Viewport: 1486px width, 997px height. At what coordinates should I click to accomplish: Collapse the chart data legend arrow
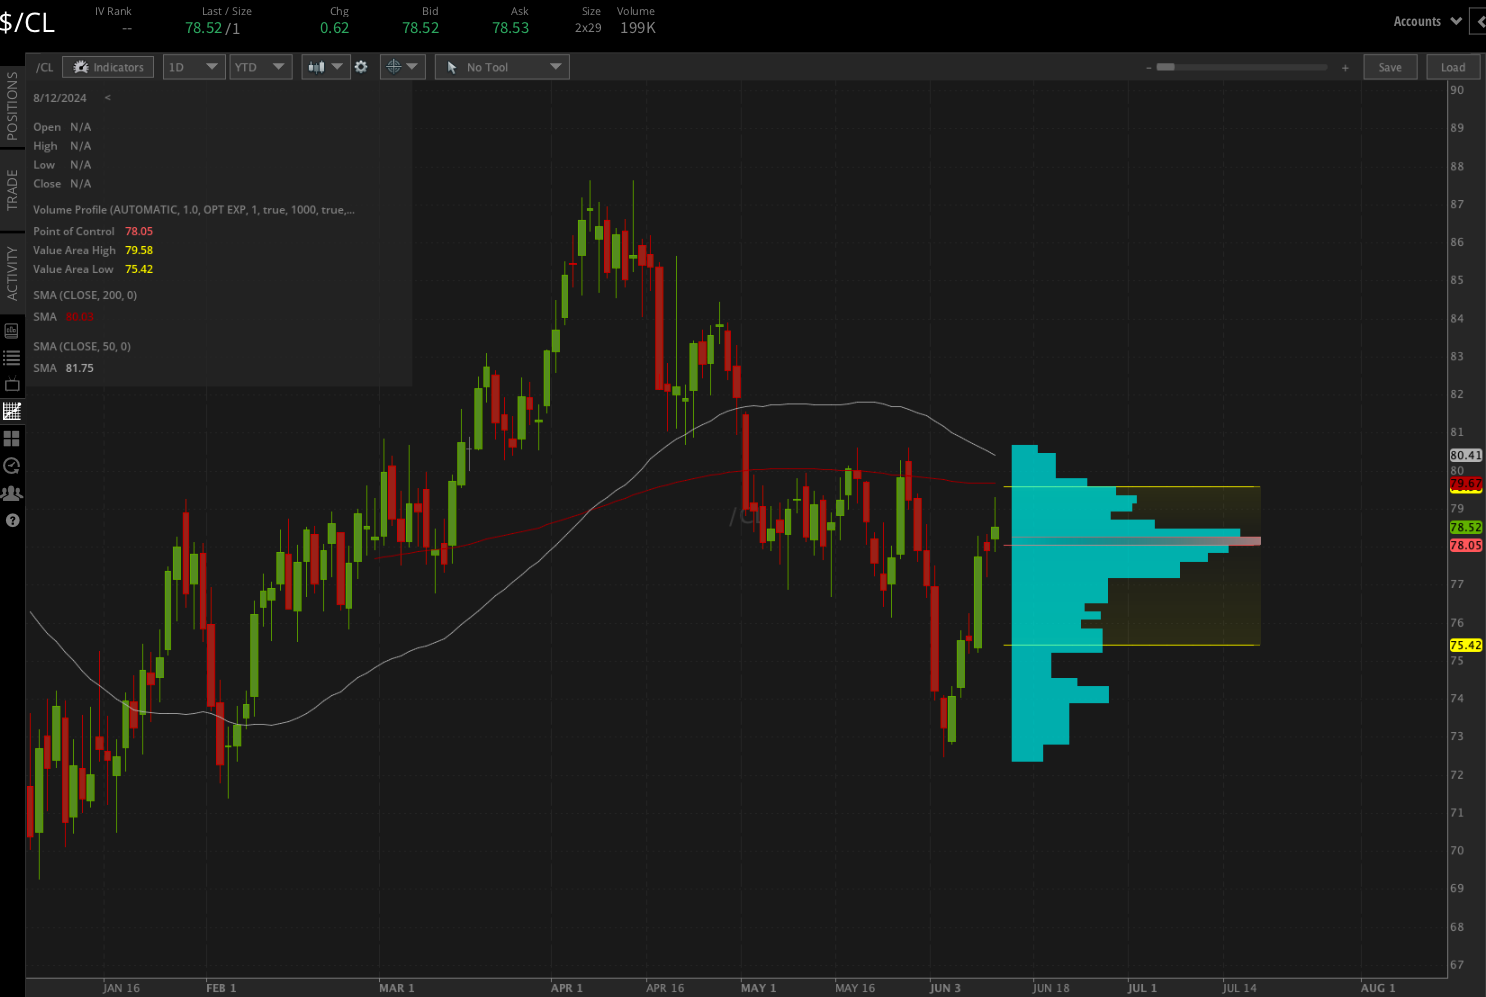[x=107, y=98]
